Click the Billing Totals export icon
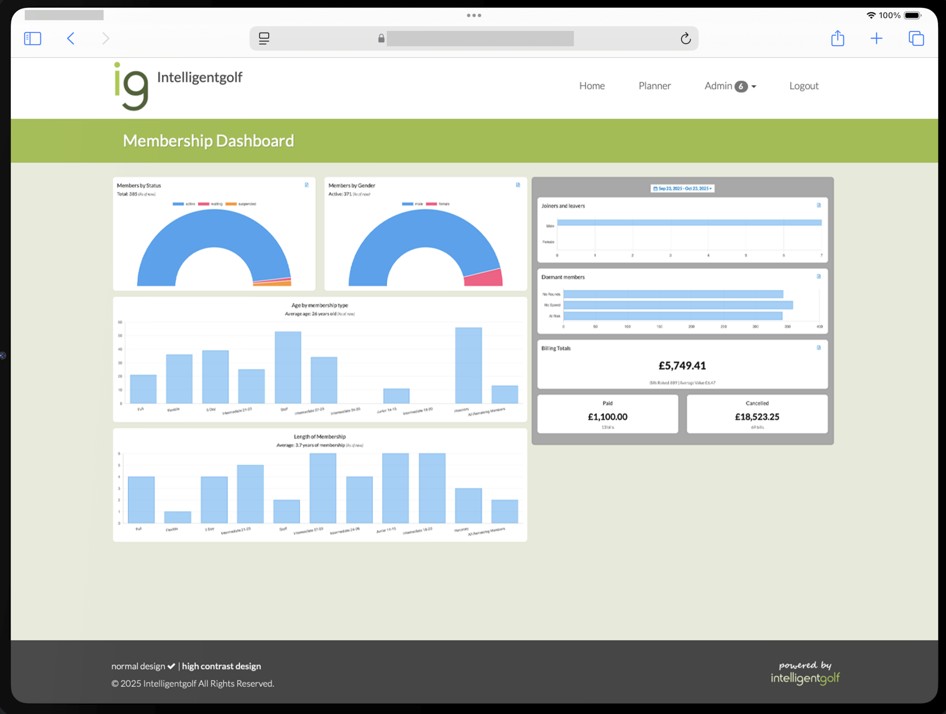 (818, 348)
